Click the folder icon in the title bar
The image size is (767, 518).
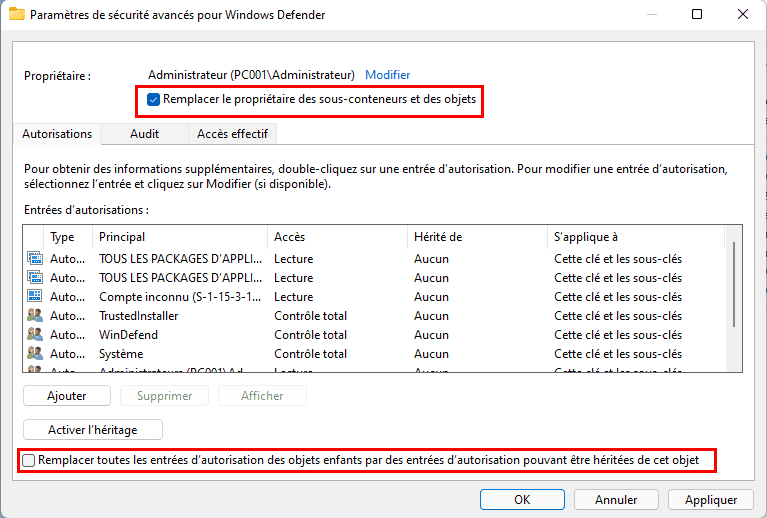pos(17,14)
